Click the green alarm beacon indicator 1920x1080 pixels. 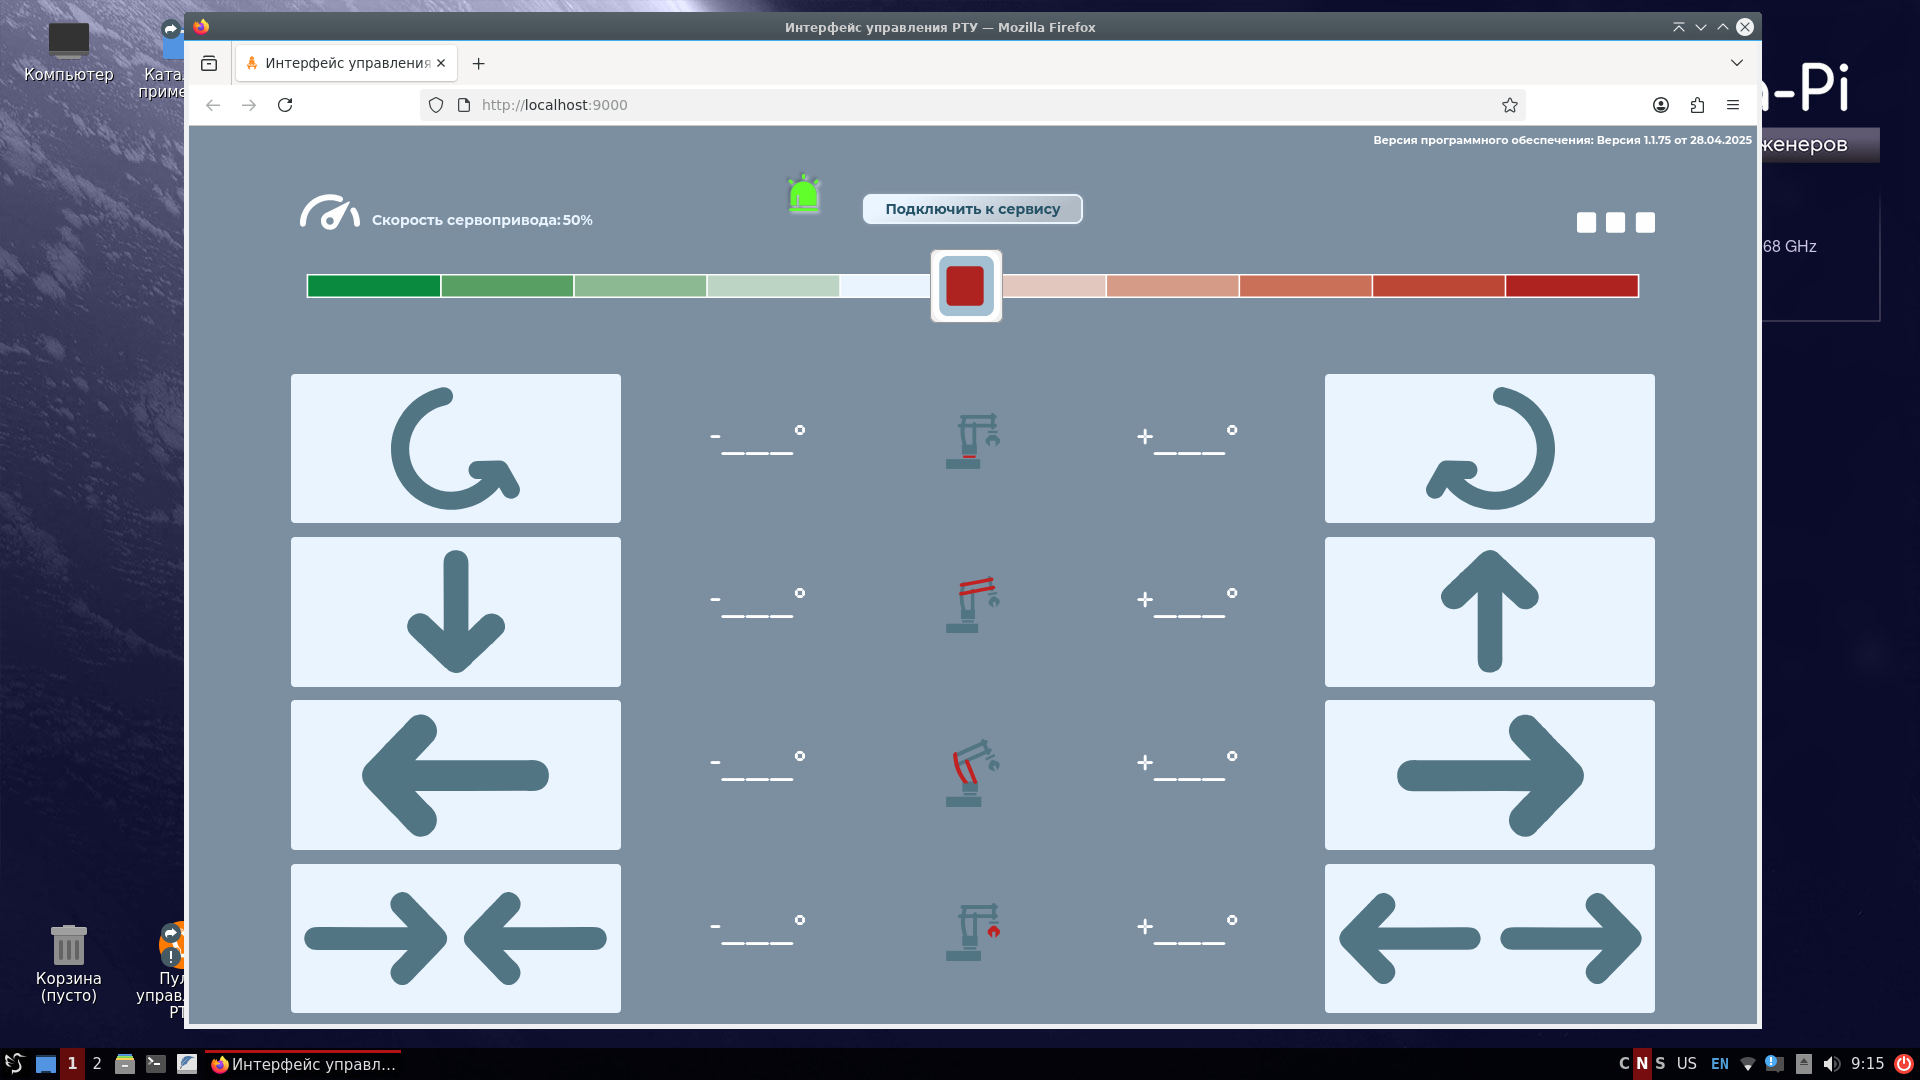(x=804, y=195)
